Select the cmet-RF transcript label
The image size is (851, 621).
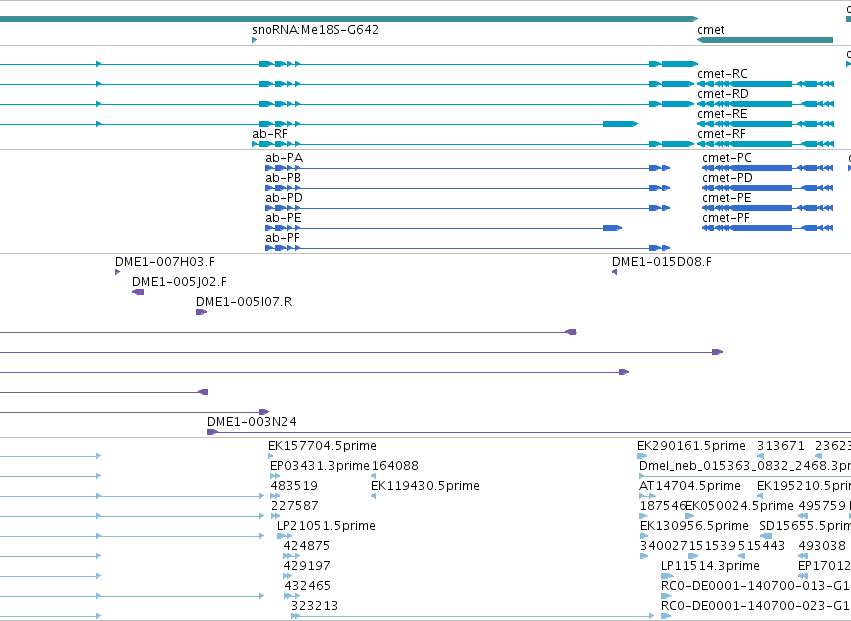click(x=722, y=134)
